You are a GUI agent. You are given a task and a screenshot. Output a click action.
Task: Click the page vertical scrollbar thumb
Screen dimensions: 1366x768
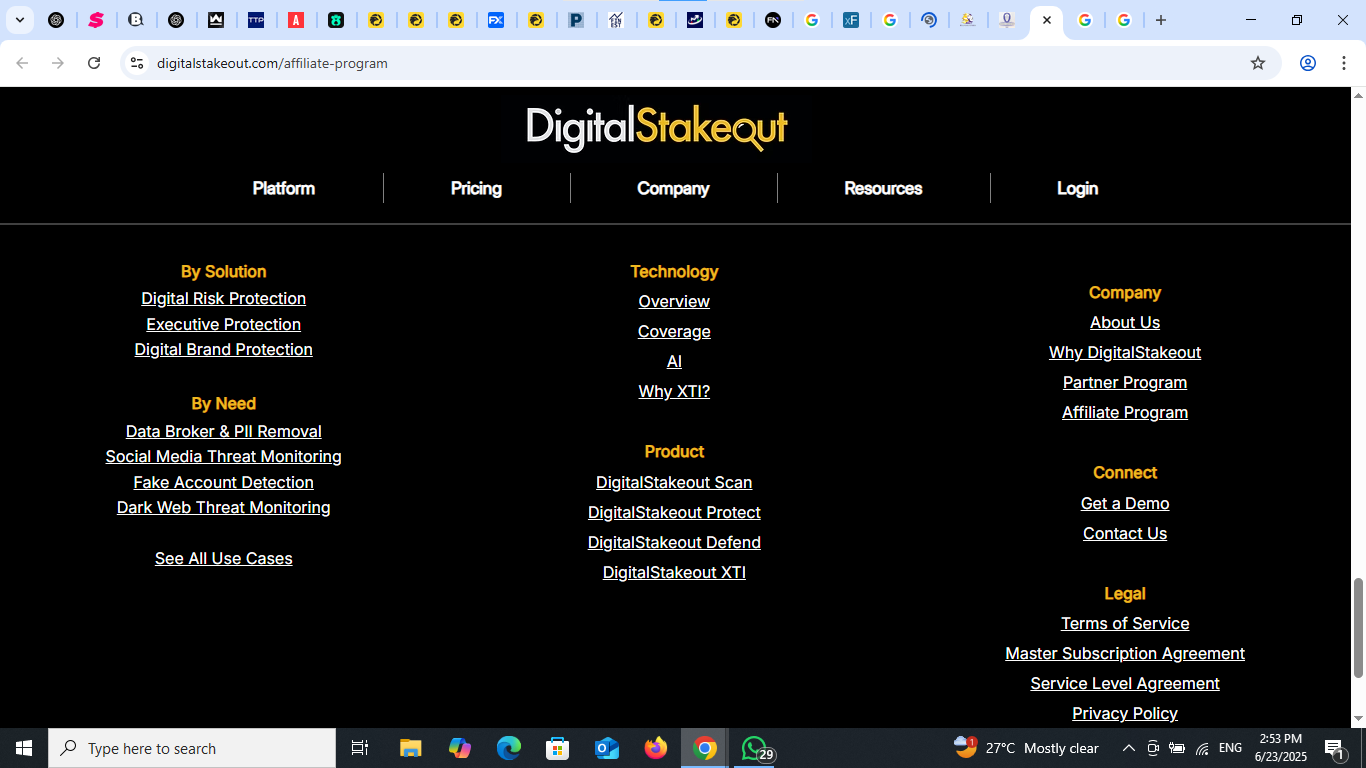point(1358,628)
